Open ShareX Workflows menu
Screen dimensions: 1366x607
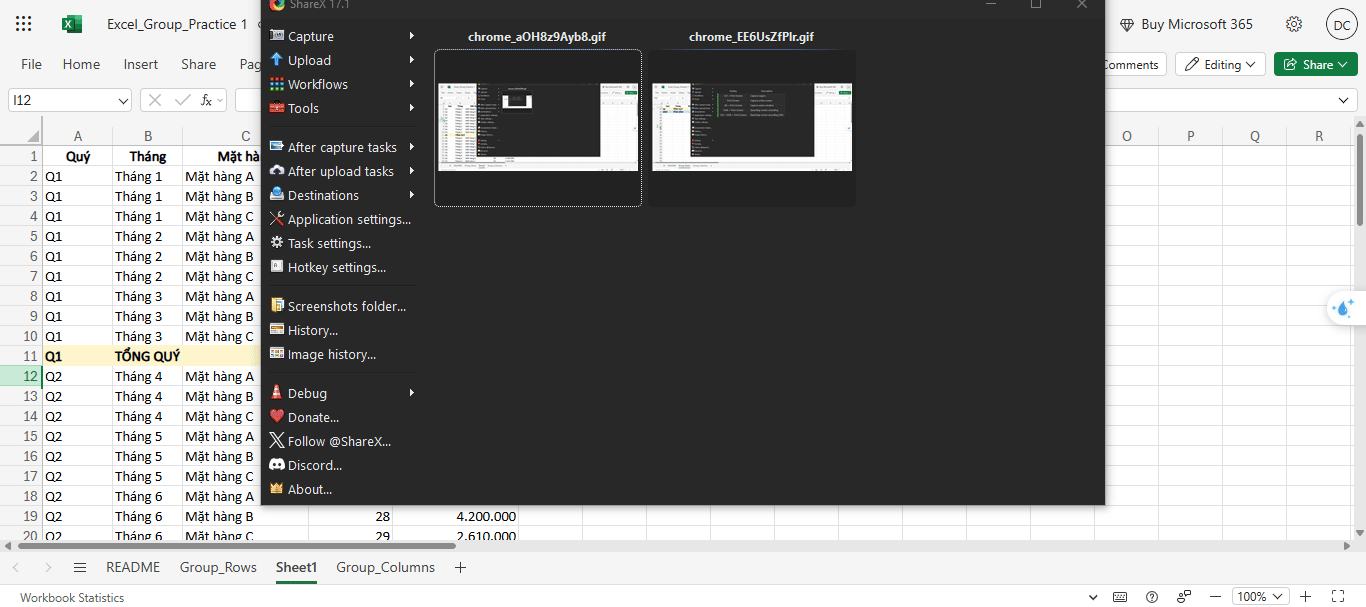coord(342,84)
